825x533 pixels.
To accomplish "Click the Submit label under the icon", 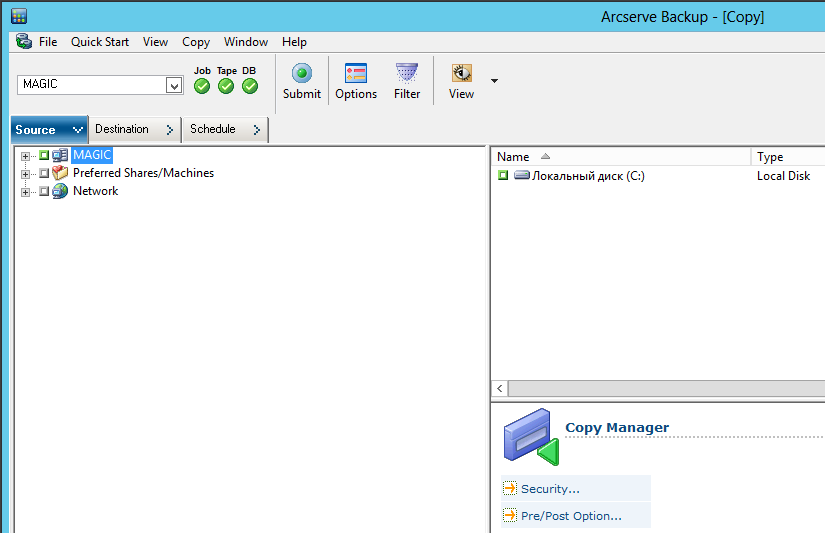I will [x=302, y=94].
